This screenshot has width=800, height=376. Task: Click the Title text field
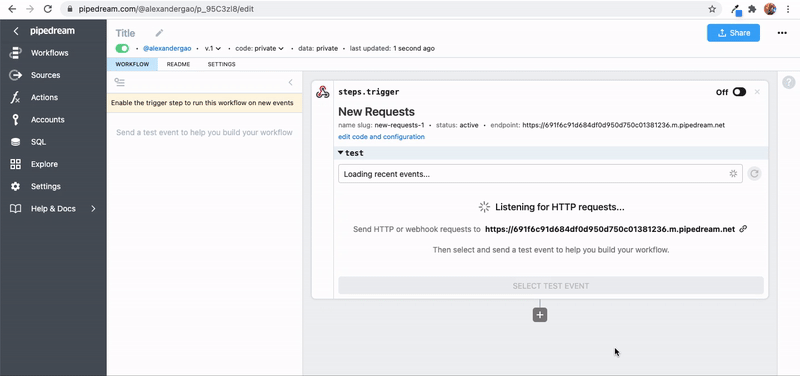click(x=126, y=33)
